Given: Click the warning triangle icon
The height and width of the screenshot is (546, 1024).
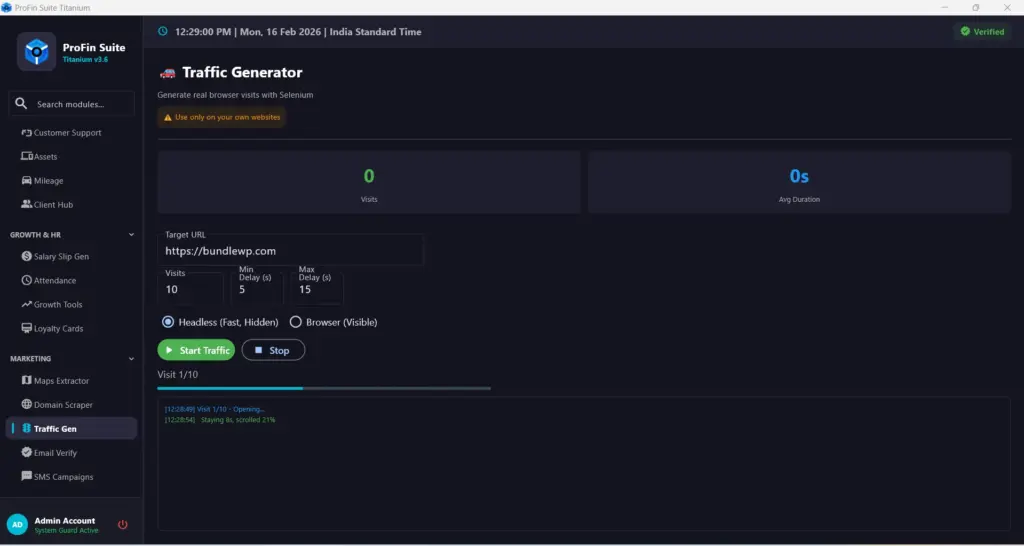Looking at the screenshot, I should tap(168, 118).
